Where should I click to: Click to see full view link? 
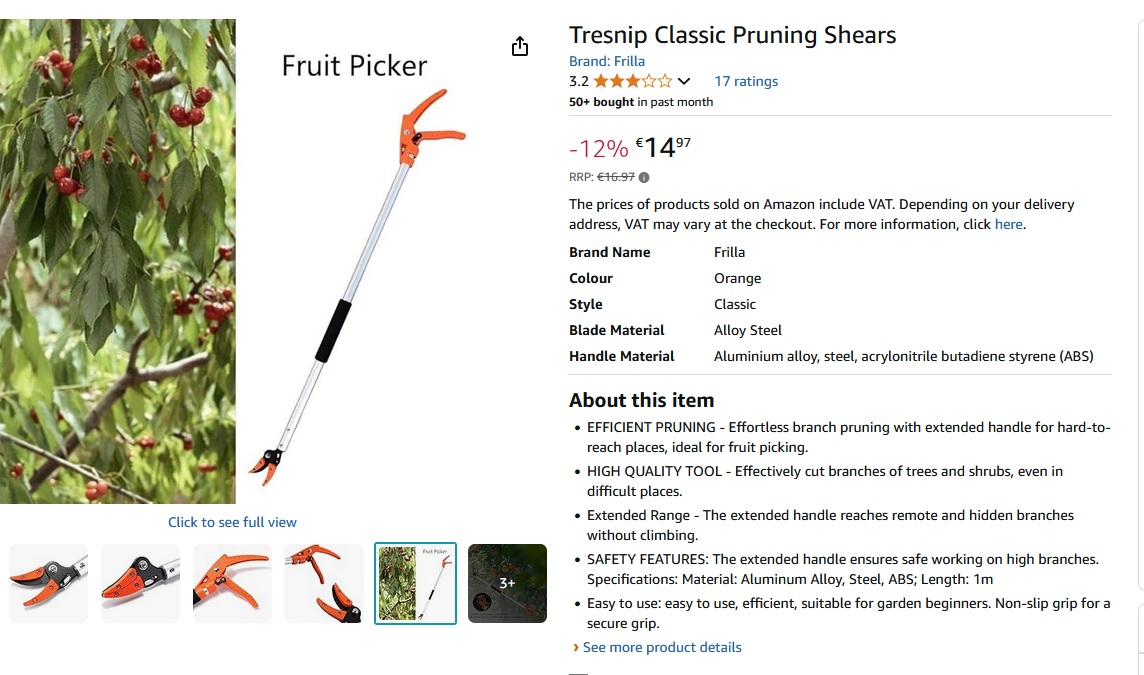click(232, 522)
